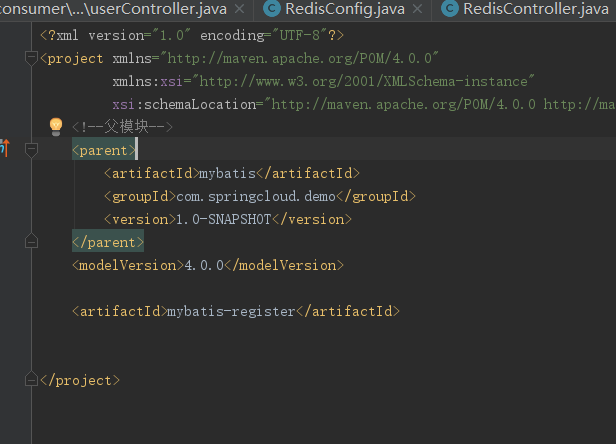Viewport: 616px width, 444px height.
Task: Click the xmlns maven POM URL
Action: (302, 59)
